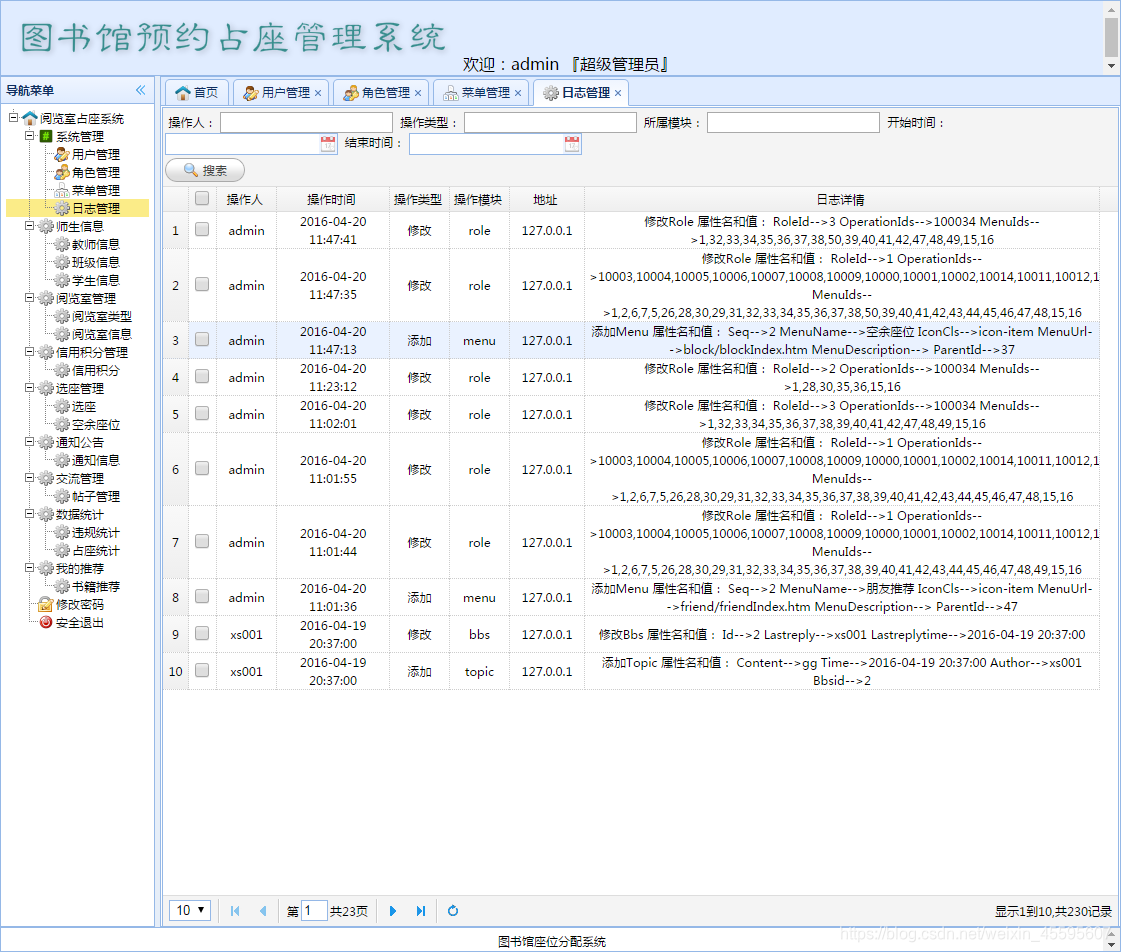This screenshot has height=952, width=1121.
Task: Open start time calendar picker
Action: pos(327,144)
